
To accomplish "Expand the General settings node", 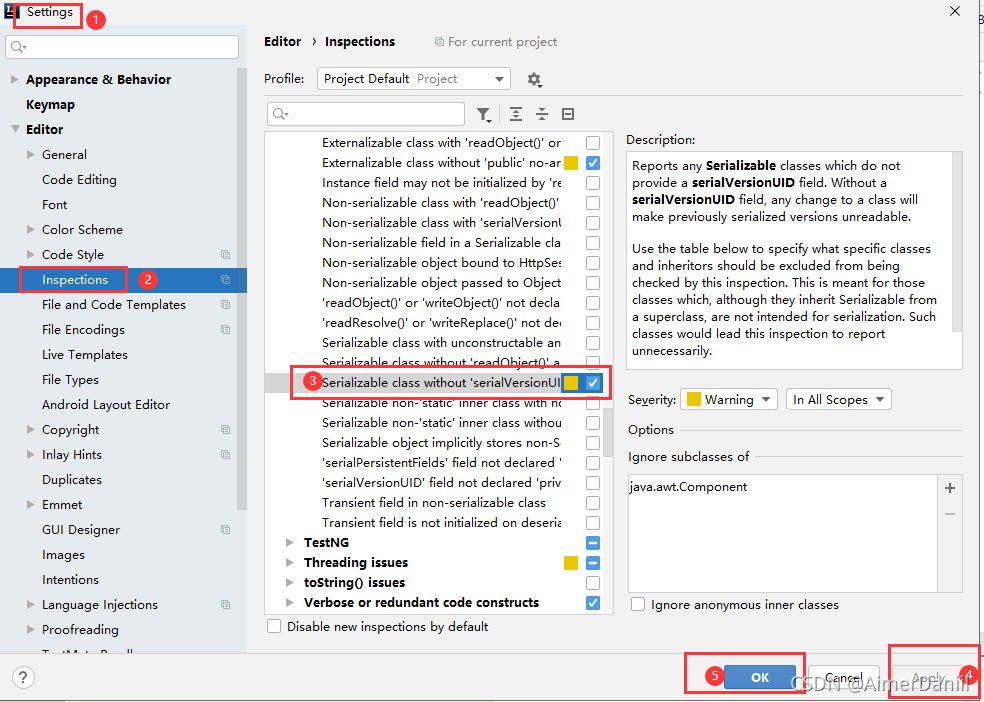I will (31, 154).
